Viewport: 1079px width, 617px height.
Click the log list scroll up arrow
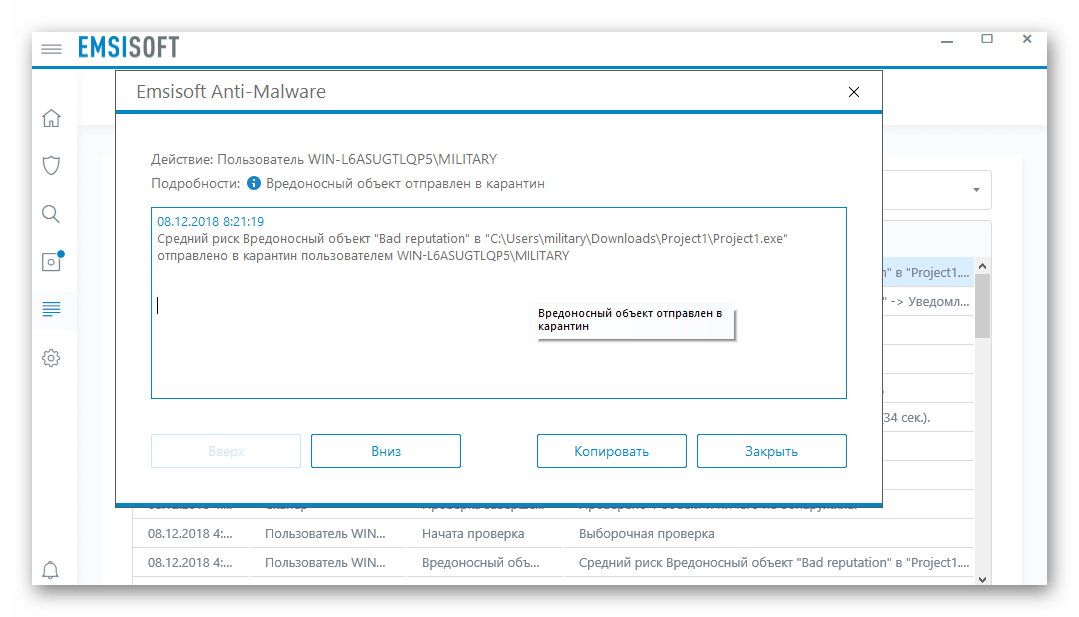(x=983, y=266)
